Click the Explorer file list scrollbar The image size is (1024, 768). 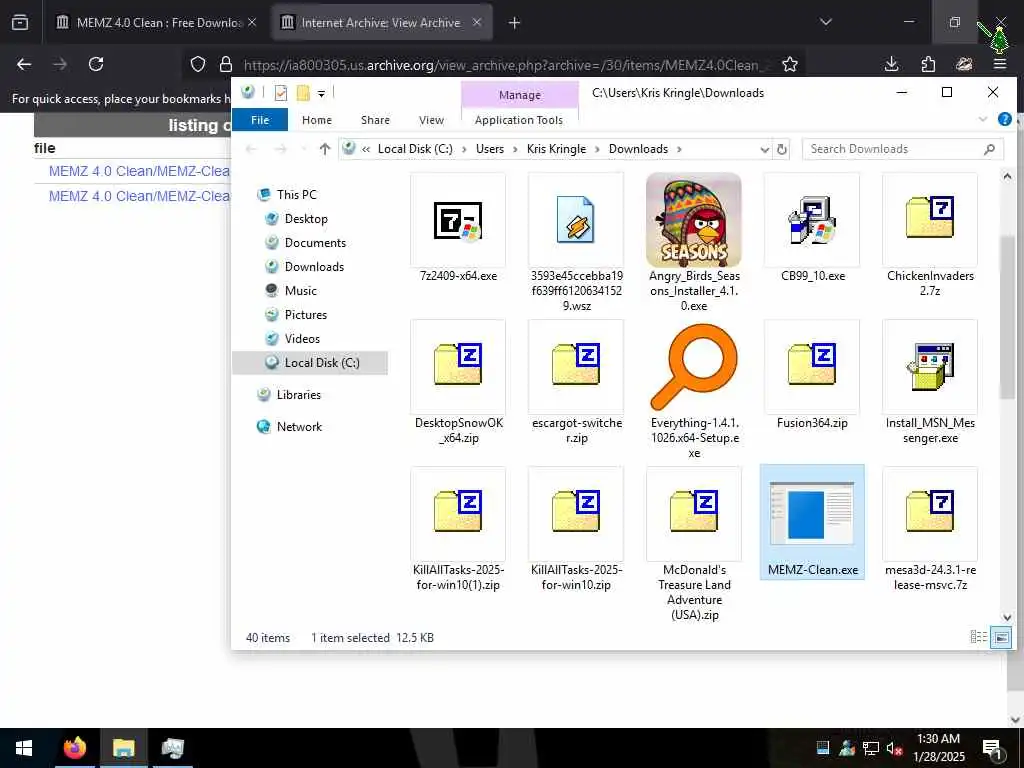(1006, 318)
